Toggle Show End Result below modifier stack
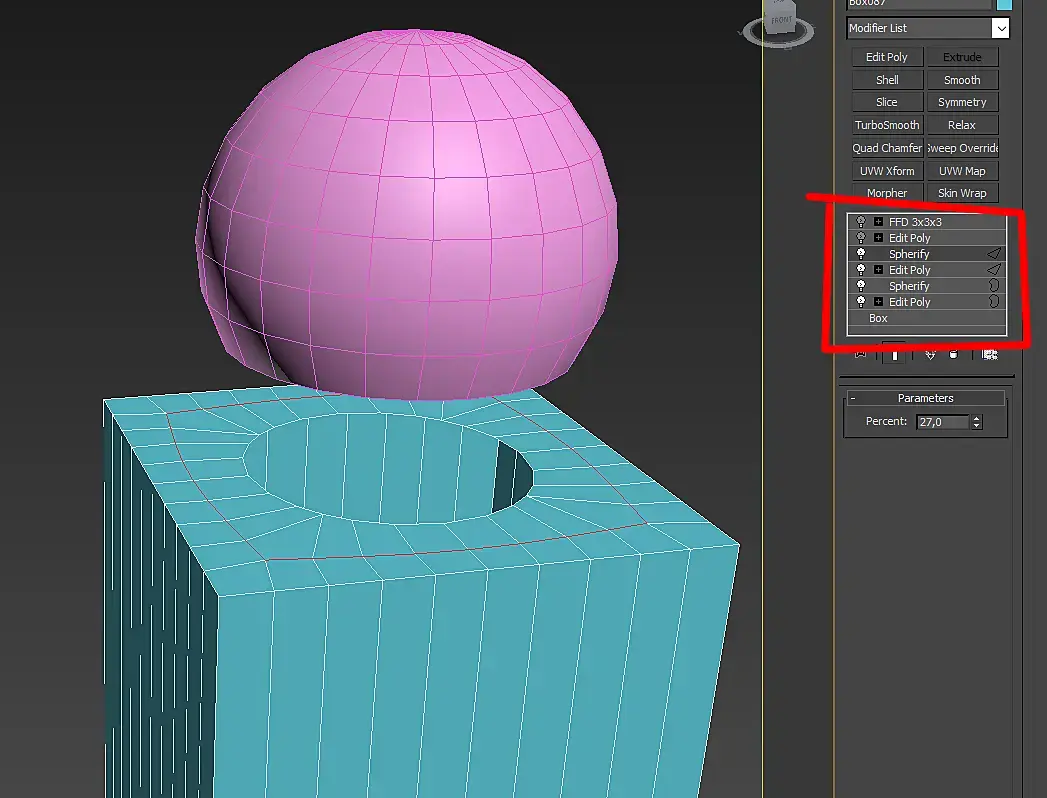Screen dimensions: 1047x798 coord(895,354)
